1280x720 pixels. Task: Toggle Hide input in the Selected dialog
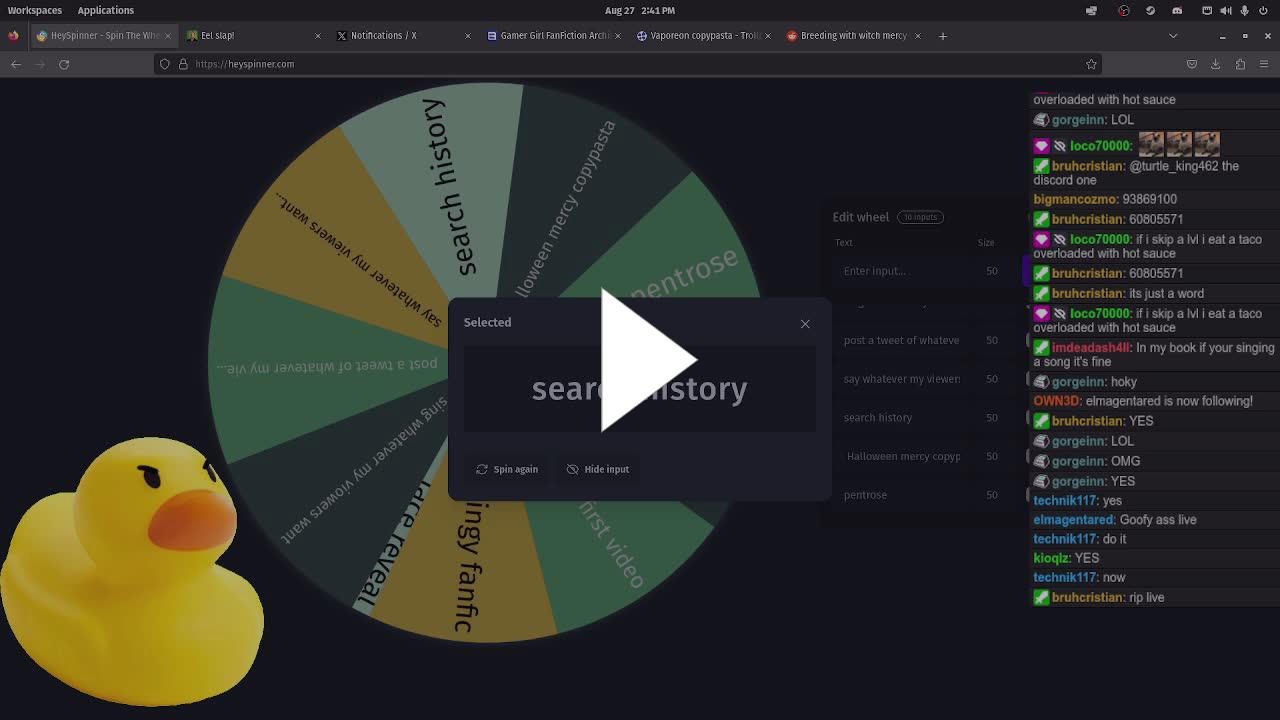[x=598, y=469]
